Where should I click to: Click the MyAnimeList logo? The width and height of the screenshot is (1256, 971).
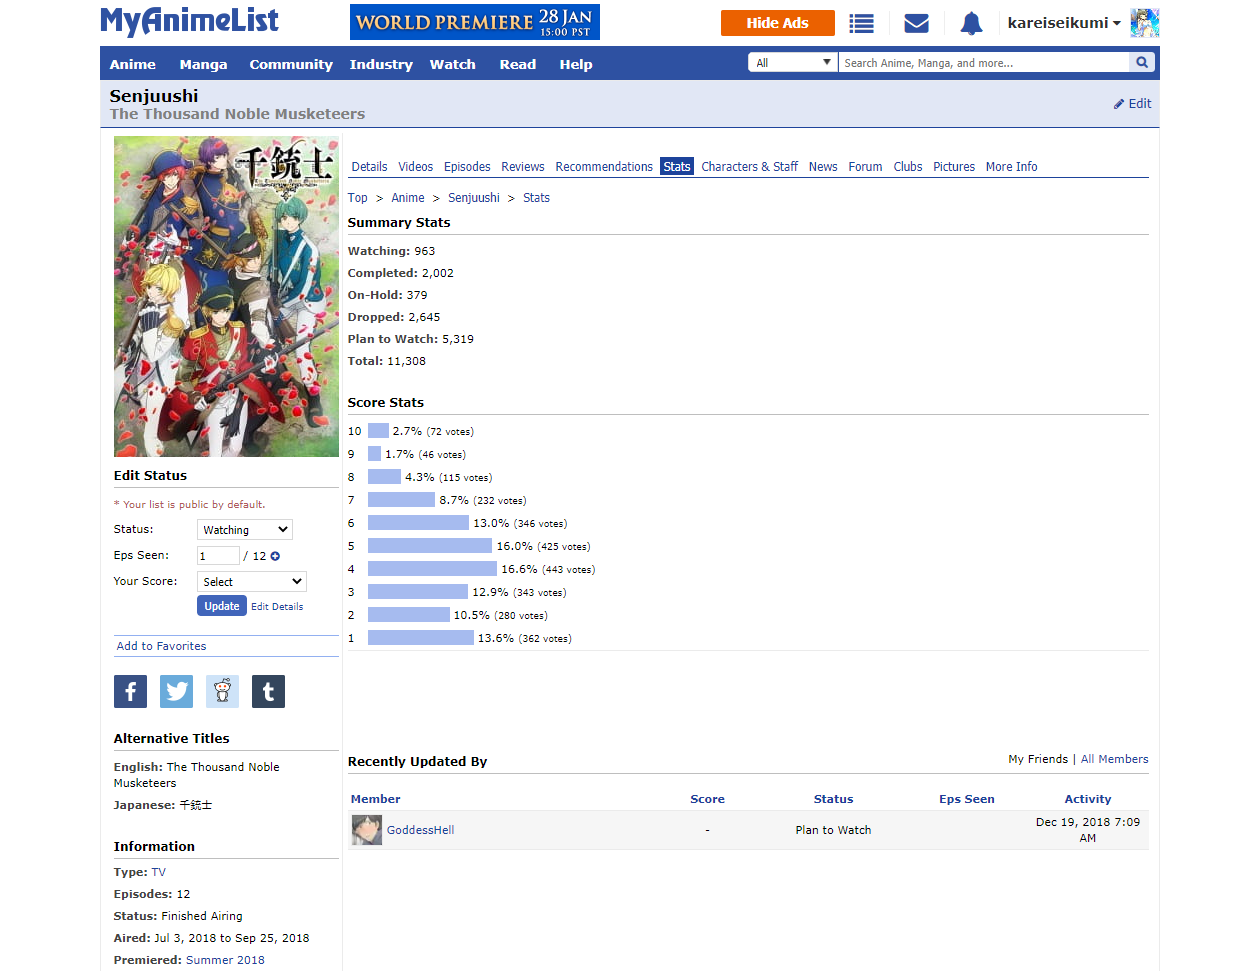point(189,21)
